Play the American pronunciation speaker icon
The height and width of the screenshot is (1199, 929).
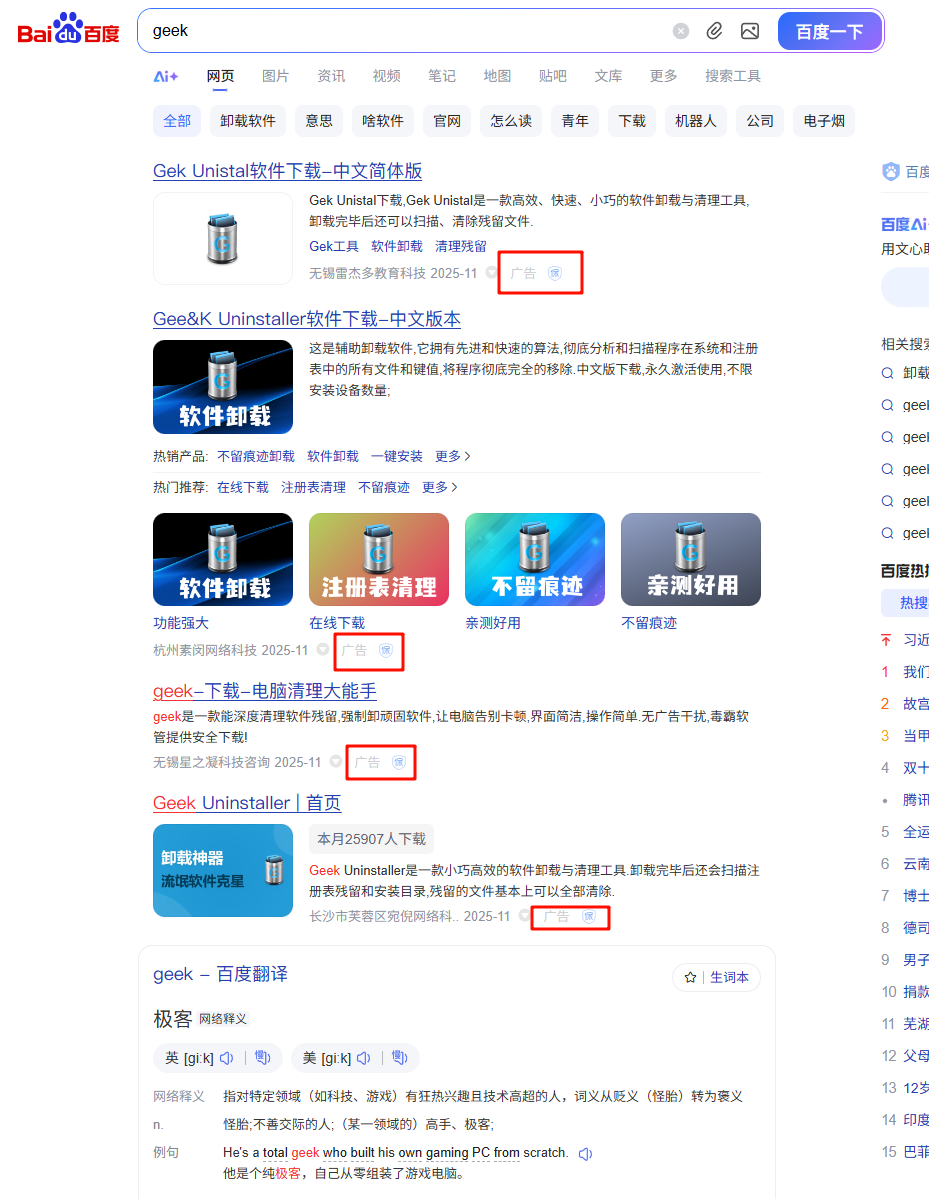coord(364,1058)
